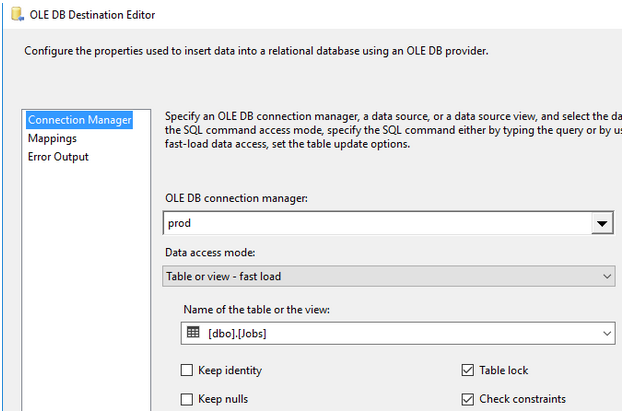Click the "prod" connection manager field
Screen dimensions: 622x412
click(375, 223)
